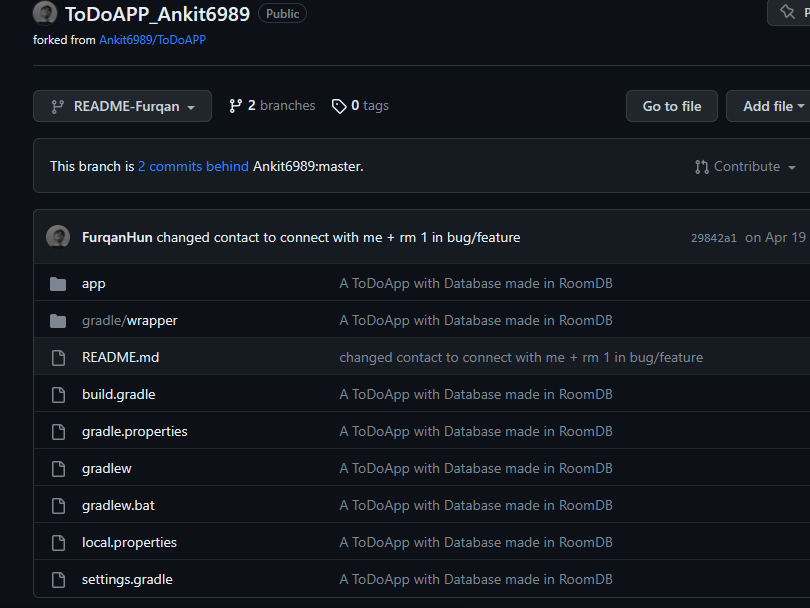View the 2 branches list
Viewport: 810px width, 608px height.
click(x=272, y=105)
